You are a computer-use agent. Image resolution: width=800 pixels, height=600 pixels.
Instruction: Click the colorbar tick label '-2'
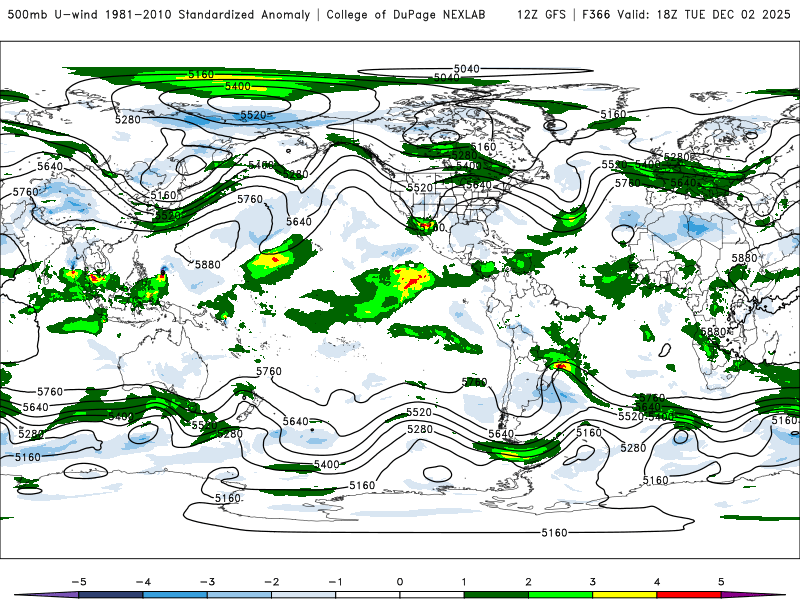pos(271,582)
